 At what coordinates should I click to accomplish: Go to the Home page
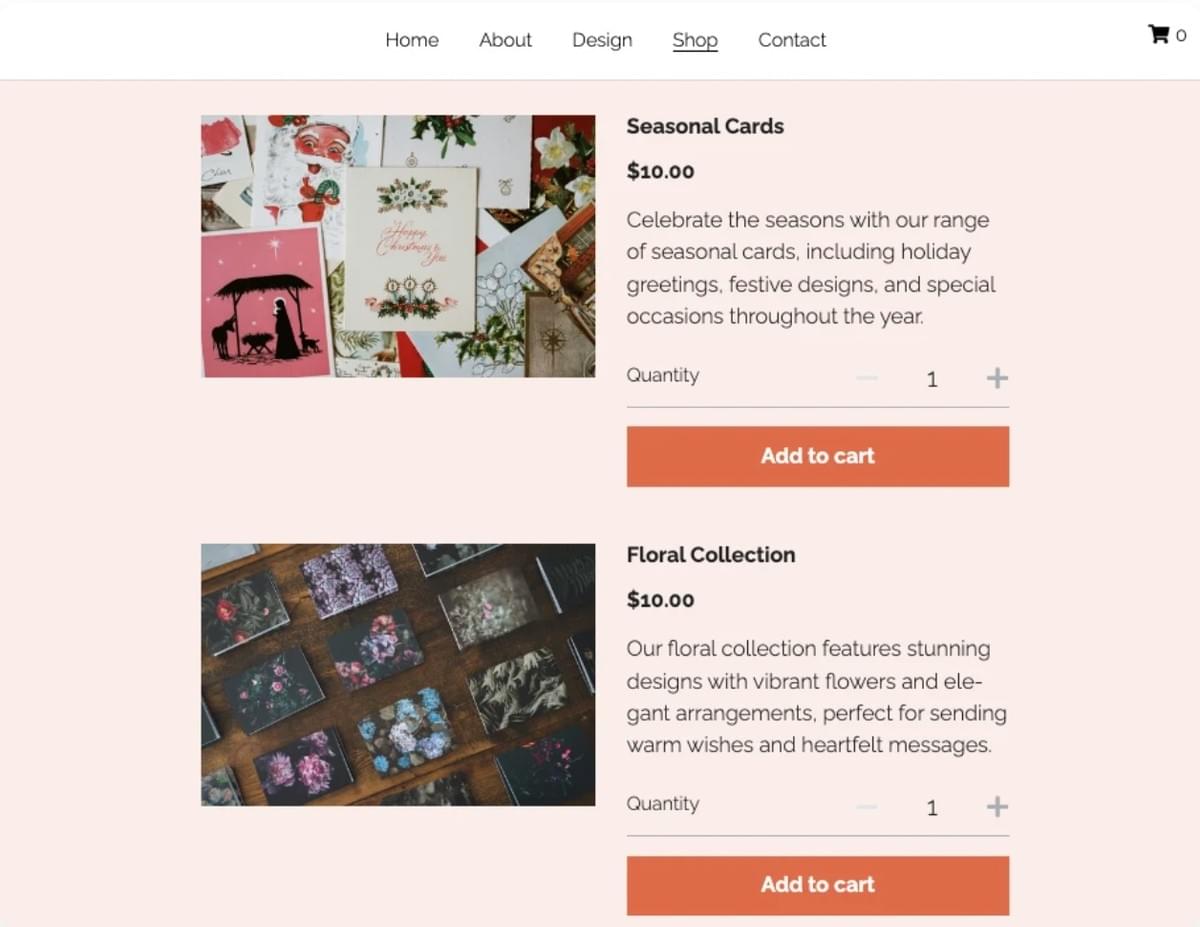point(412,40)
